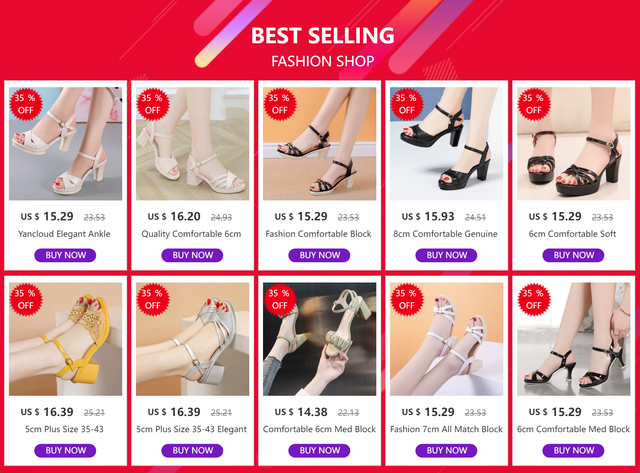Click BUY NOW under 6cm Comfortable Soft
The width and height of the screenshot is (640, 473).
tap(573, 255)
